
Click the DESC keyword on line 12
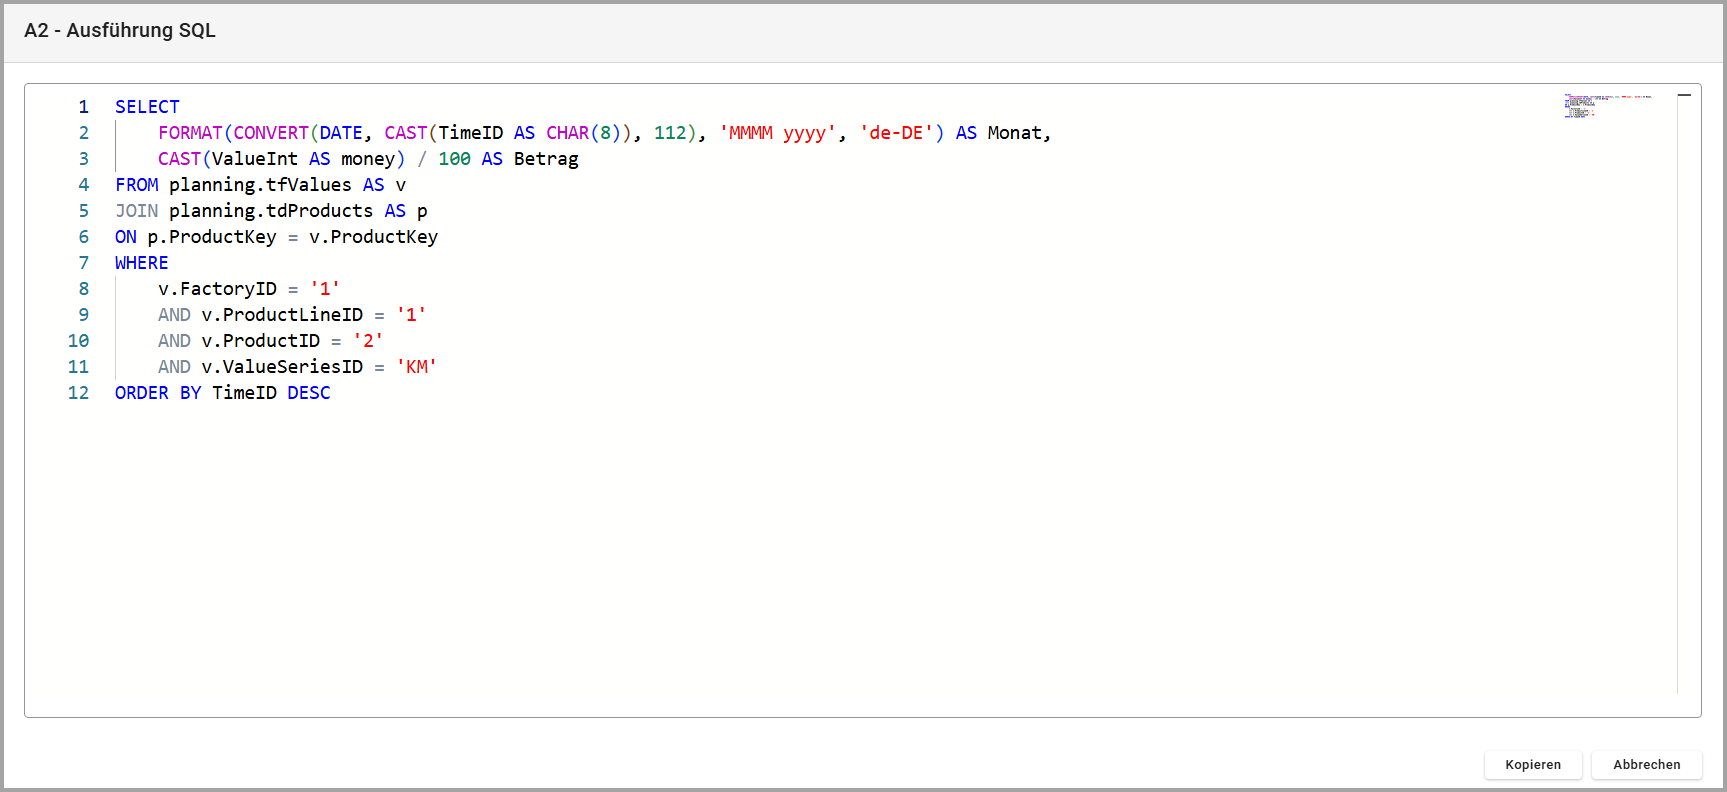click(x=308, y=393)
